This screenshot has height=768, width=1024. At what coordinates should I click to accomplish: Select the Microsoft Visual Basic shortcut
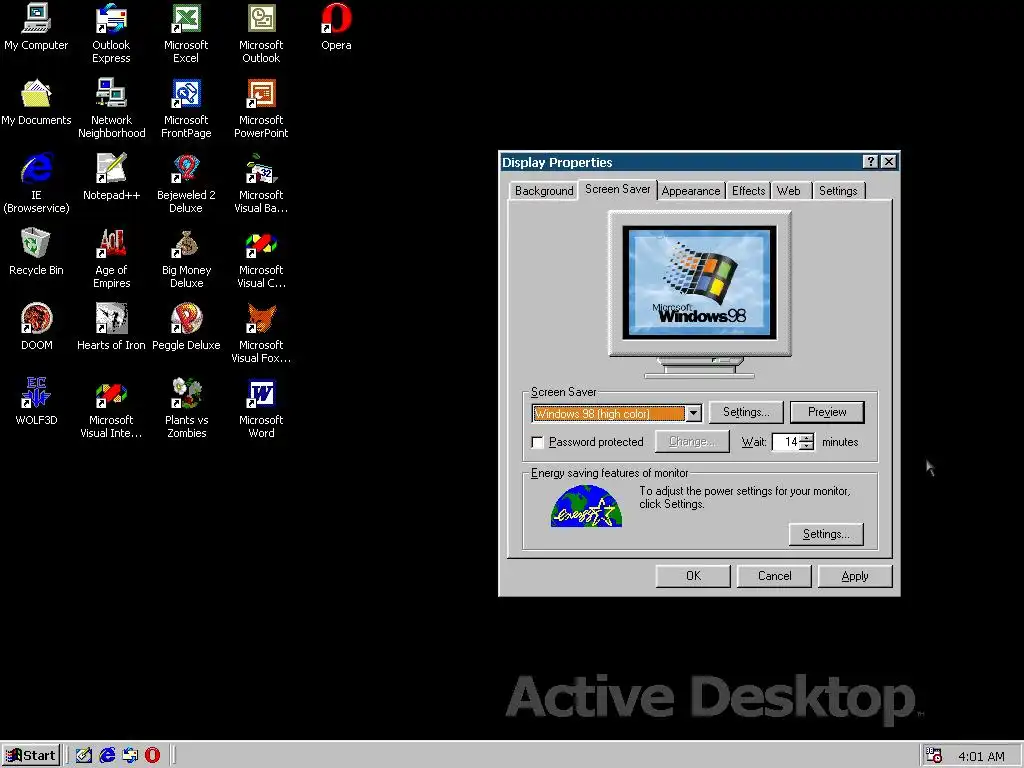coord(261,183)
